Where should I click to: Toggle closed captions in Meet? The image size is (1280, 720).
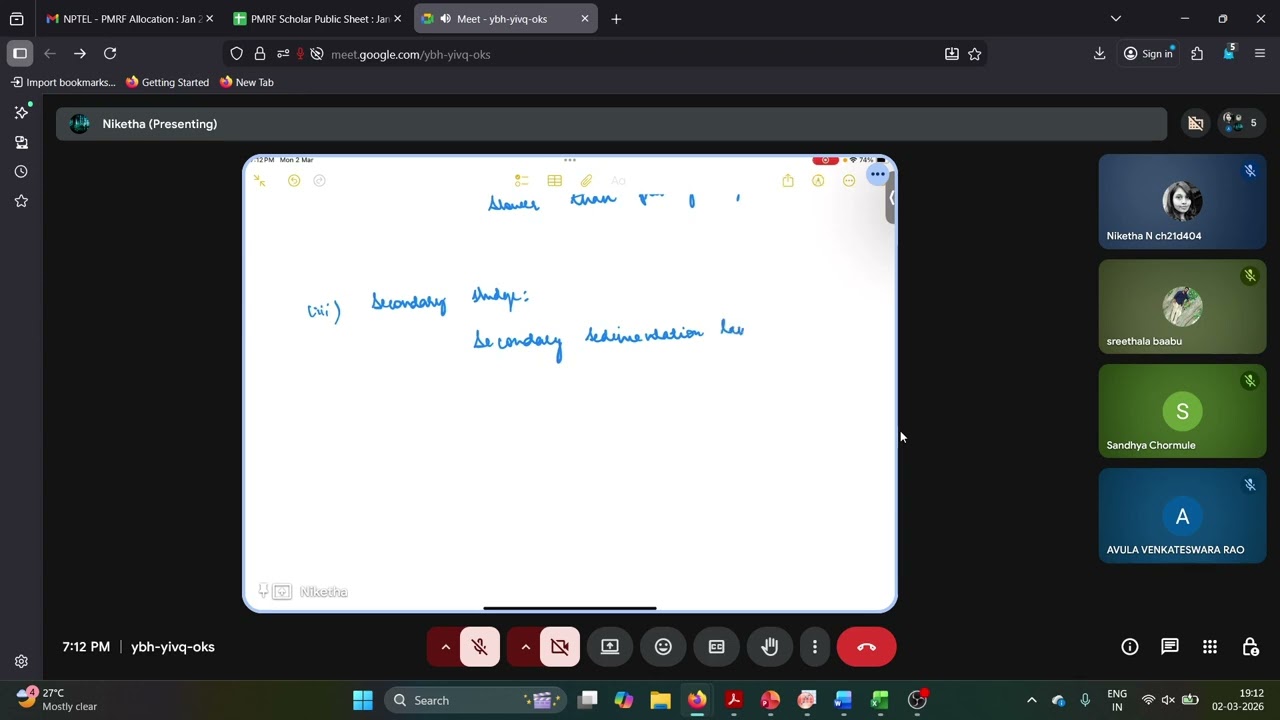click(x=716, y=647)
